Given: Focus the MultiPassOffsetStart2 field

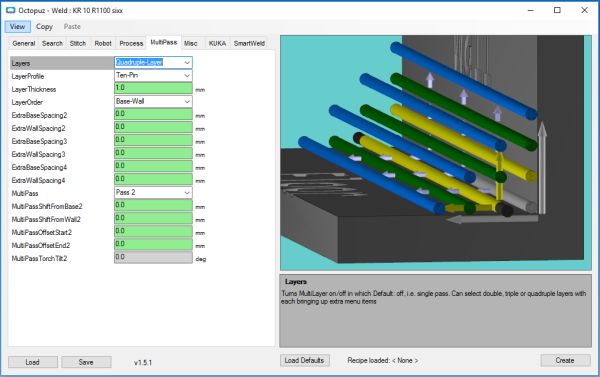Looking at the screenshot, I should (153, 232).
